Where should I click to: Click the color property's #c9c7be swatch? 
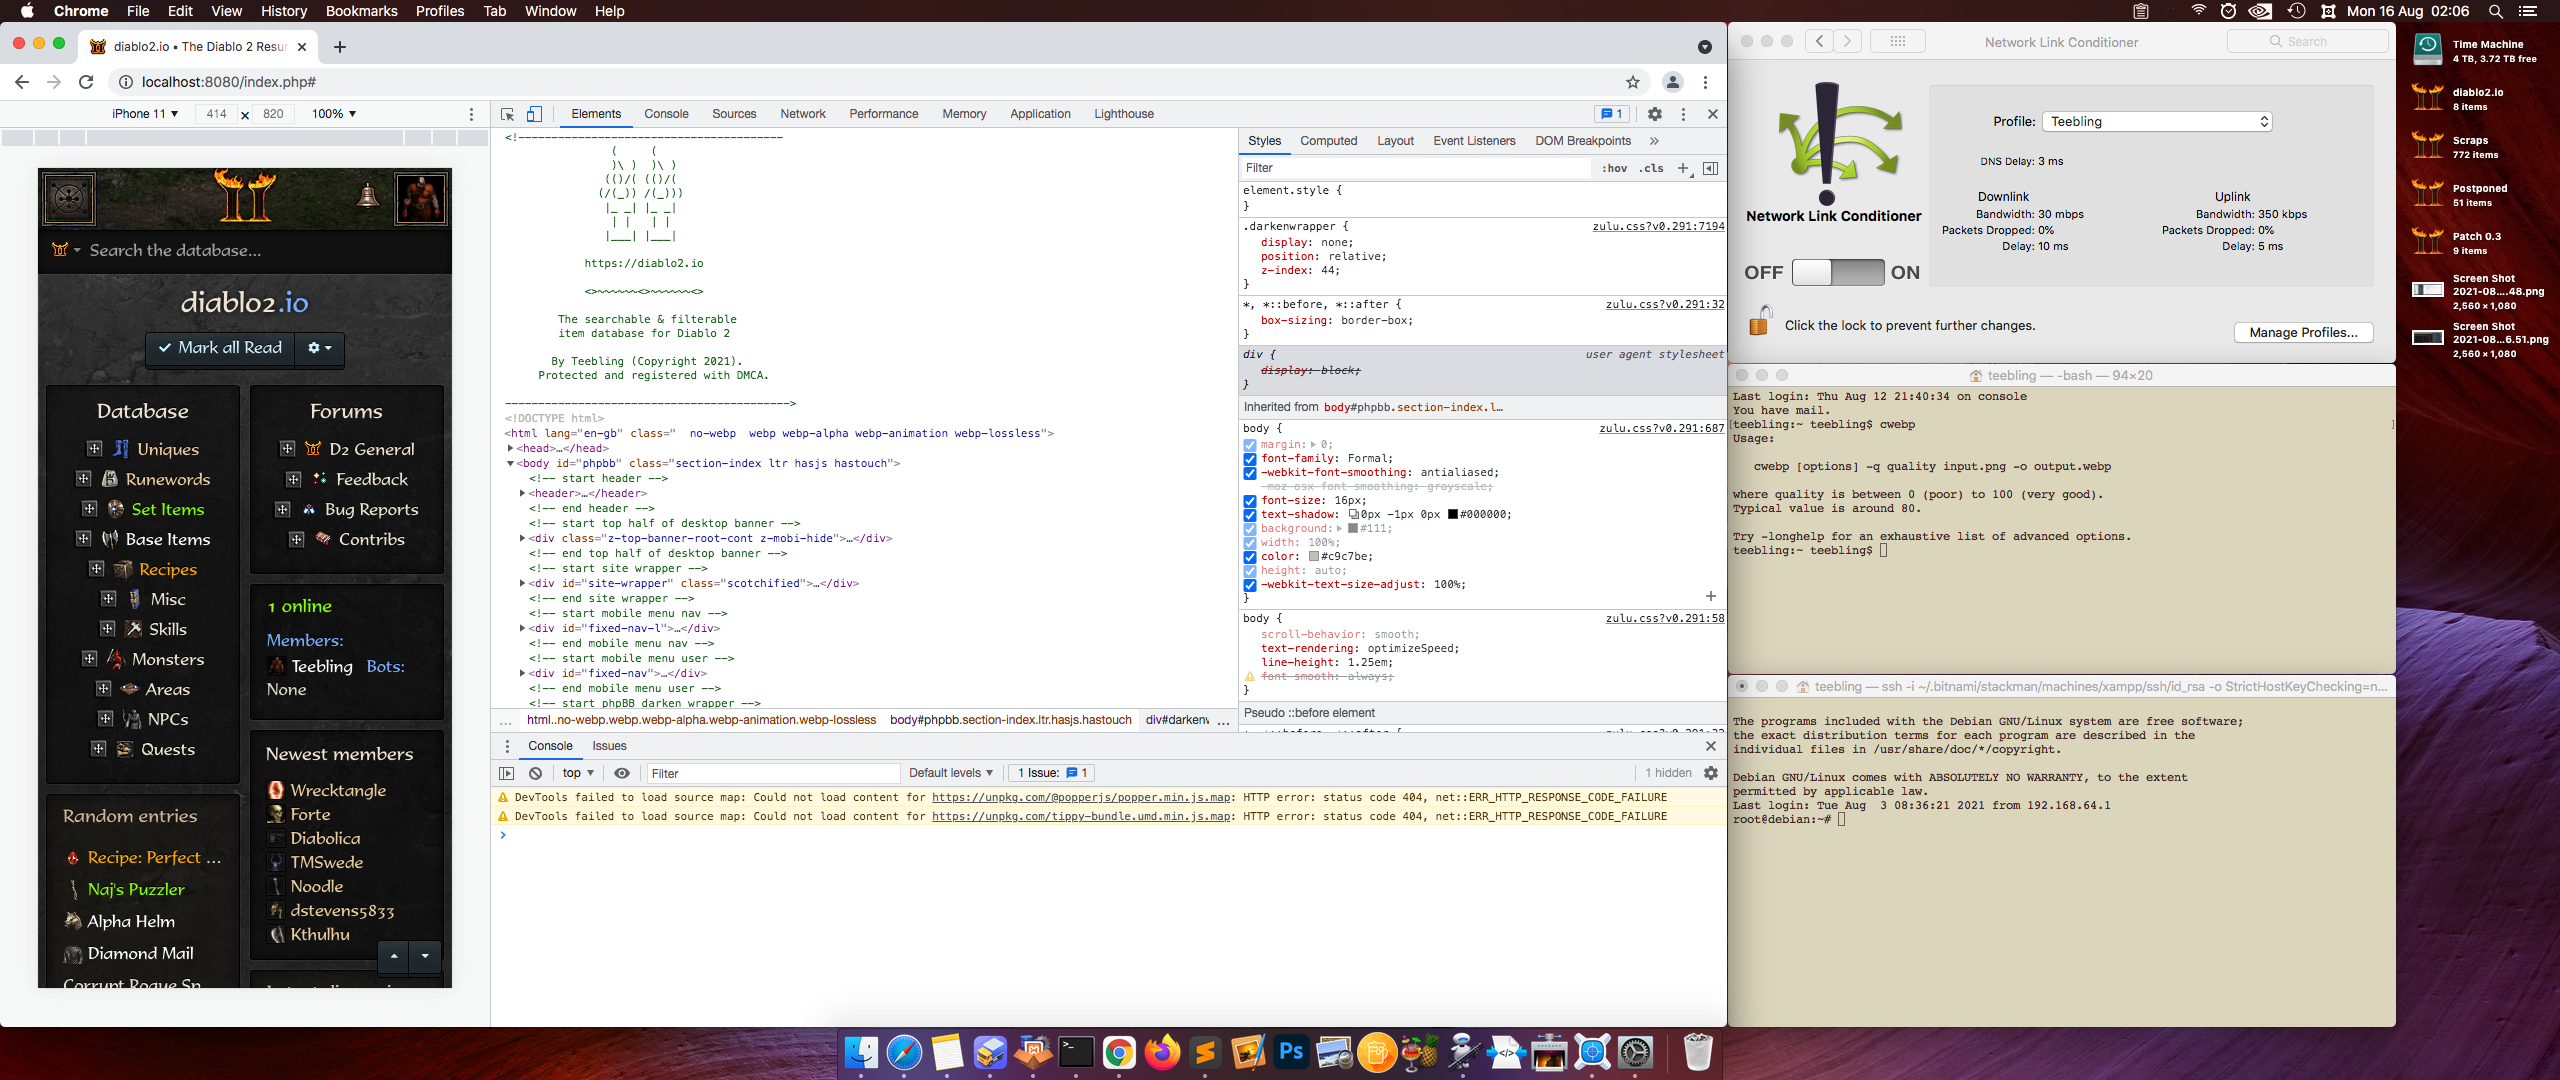(1314, 557)
